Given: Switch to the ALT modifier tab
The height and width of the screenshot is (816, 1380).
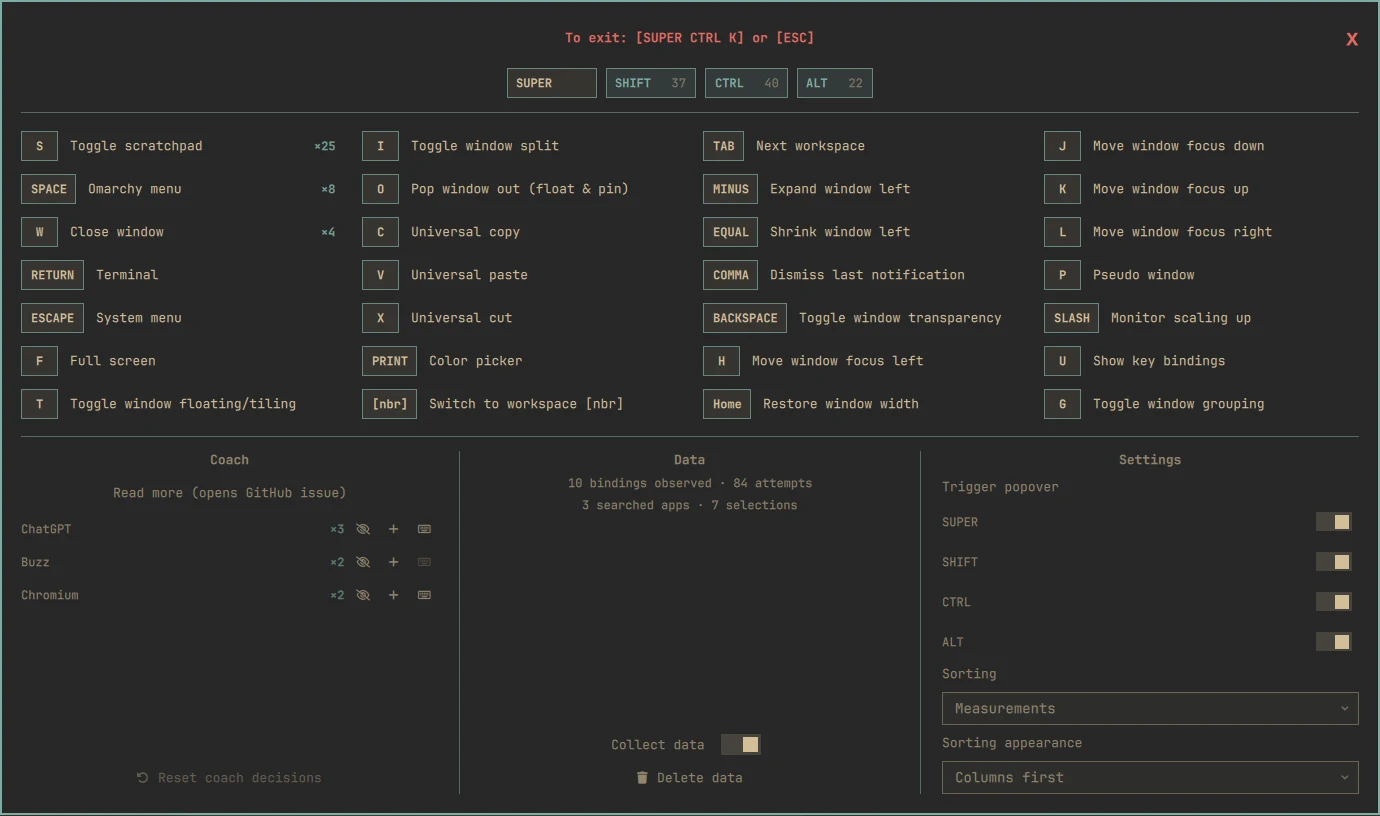Looking at the screenshot, I should tap(835, 83).
